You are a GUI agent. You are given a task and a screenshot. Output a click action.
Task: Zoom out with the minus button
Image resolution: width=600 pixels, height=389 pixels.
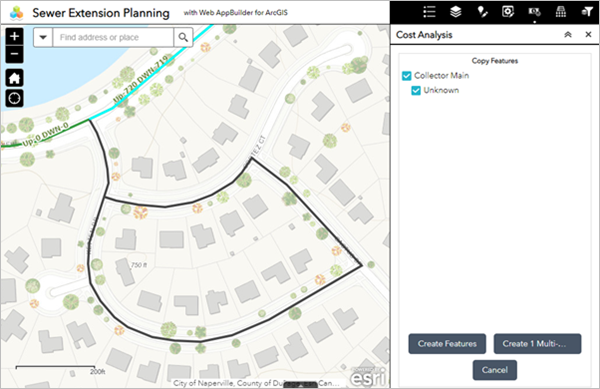(x=15, y=54)
